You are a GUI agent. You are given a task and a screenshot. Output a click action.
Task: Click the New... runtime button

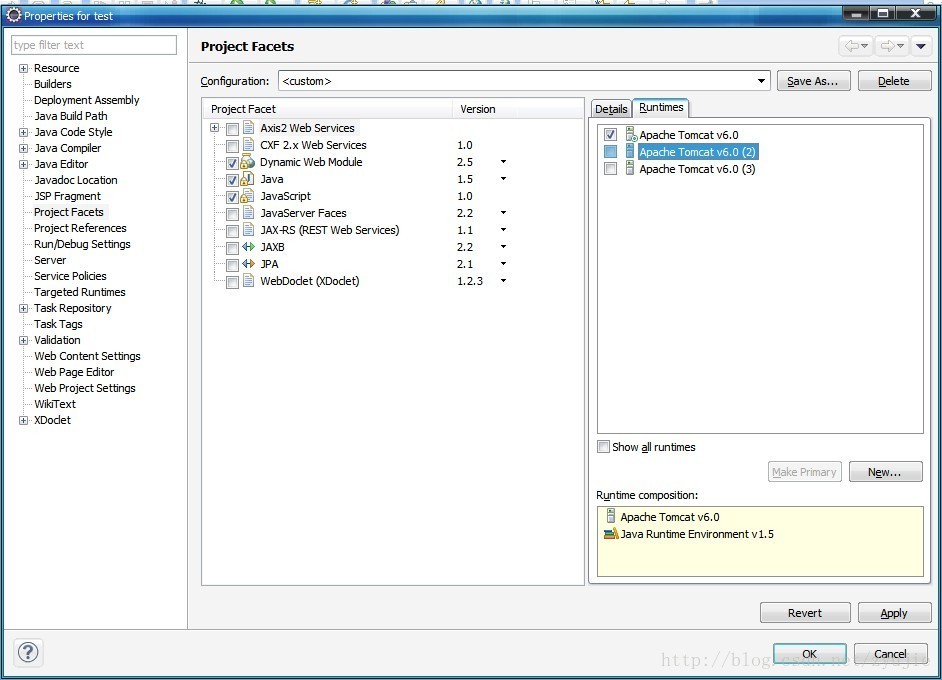coord(885,472)
